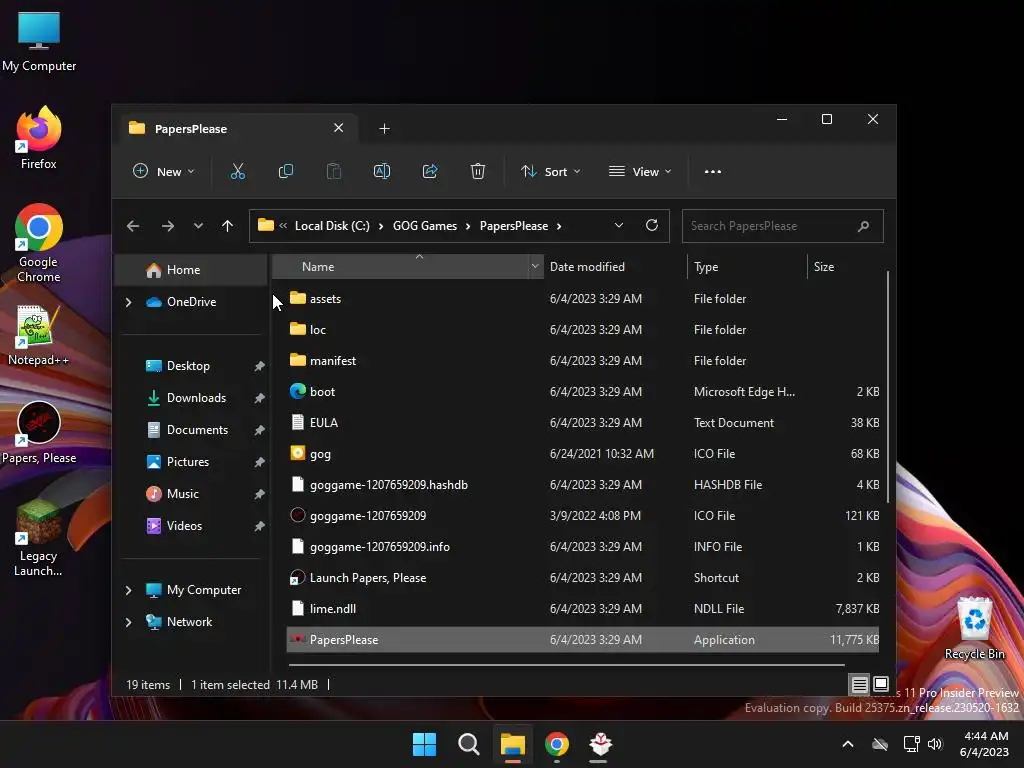Click Chrome icon in taskbar
Image resolution: width=1024 pixels, height=768 pixels.
click(x=556, y=744)
